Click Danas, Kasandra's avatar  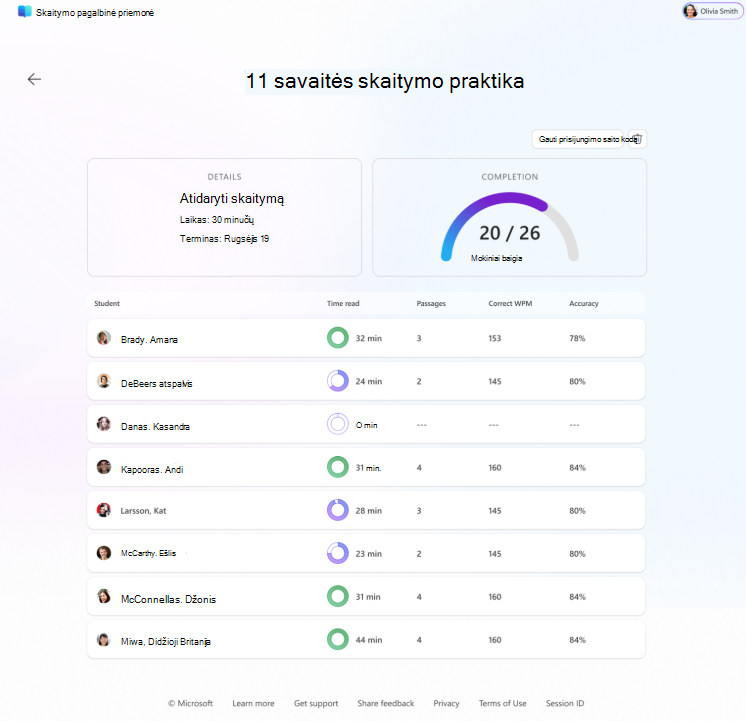point(104,424)
